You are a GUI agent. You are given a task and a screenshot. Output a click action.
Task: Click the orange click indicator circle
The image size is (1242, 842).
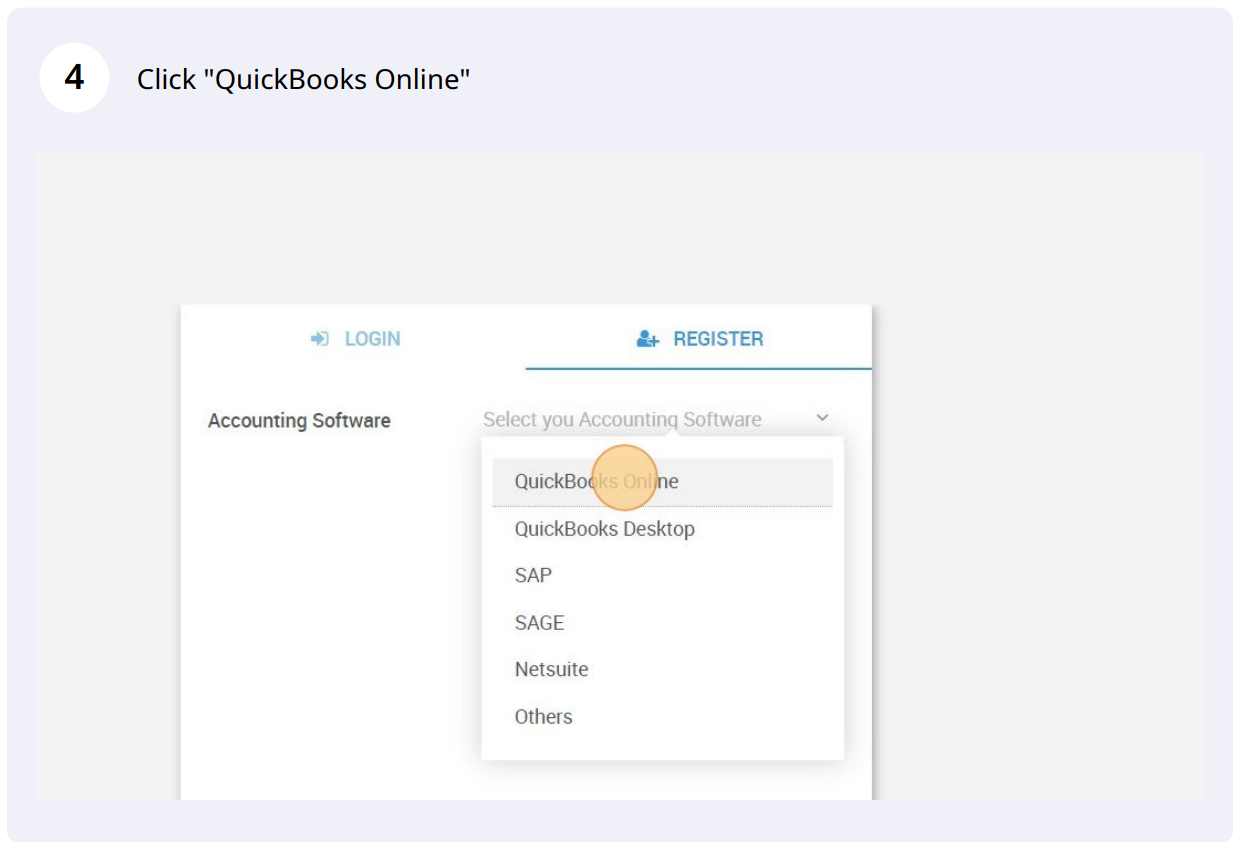(624, 477)
